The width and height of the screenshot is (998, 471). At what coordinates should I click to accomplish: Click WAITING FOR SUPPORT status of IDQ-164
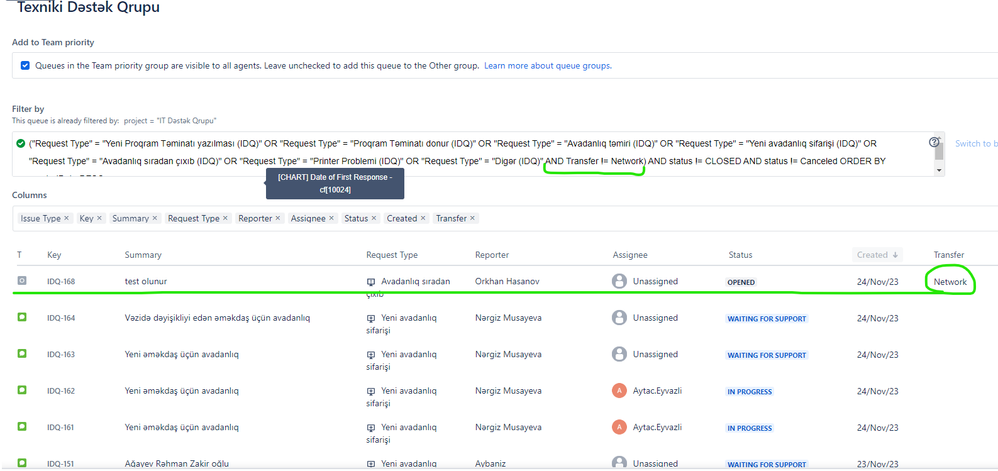pyautogui.click(x=767, y=318)
